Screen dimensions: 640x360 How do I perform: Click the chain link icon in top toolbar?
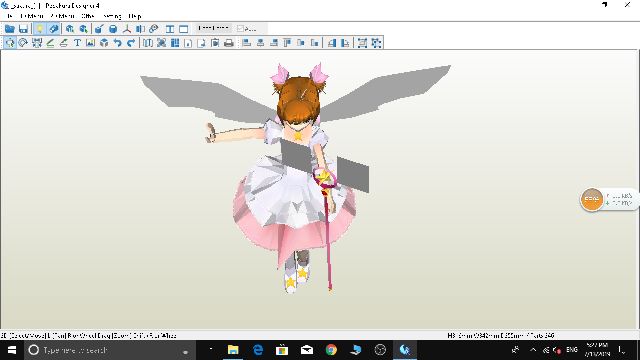pos(153,29)
